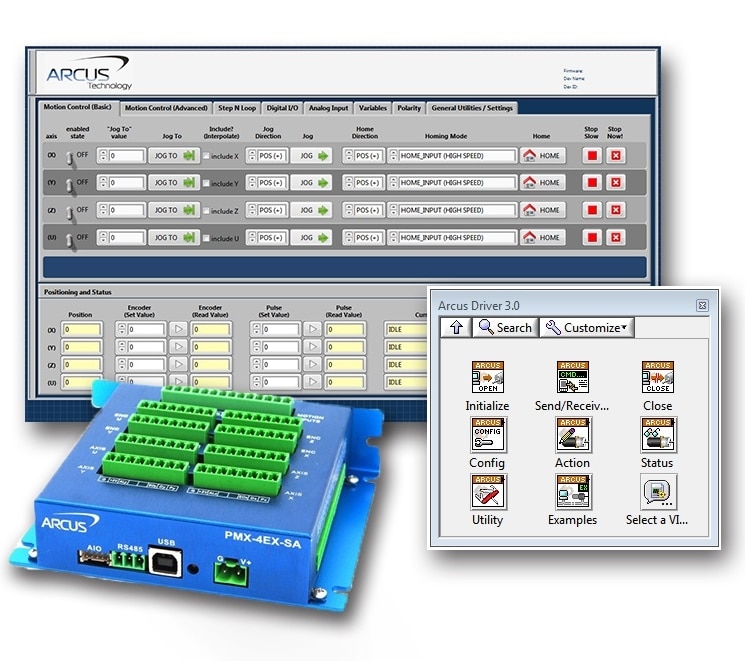Change Y axis Jog Direction selector
The width and height of the screenshot is (745, 661).
click(x=267, y=182)
